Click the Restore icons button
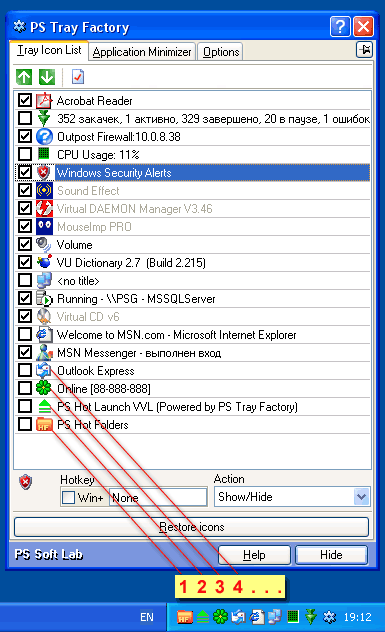Viewport: 385px width, 632px height. point(191,527)
